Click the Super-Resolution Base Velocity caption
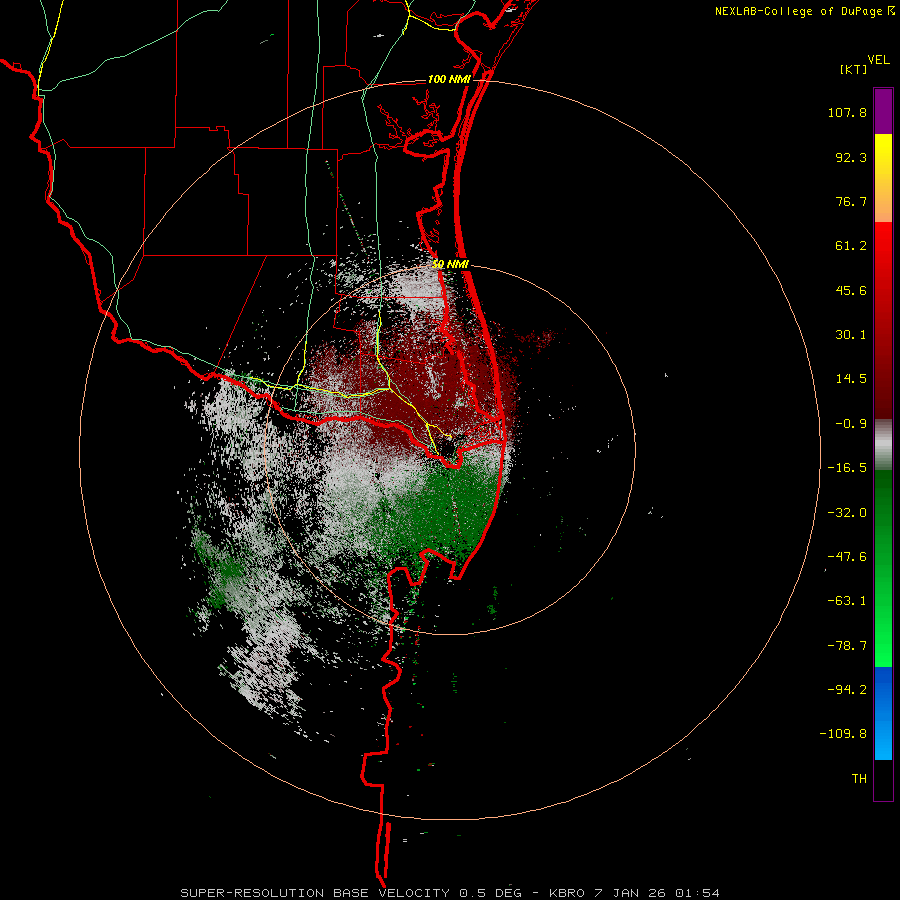900x900 pixels. tap(450, 893)
